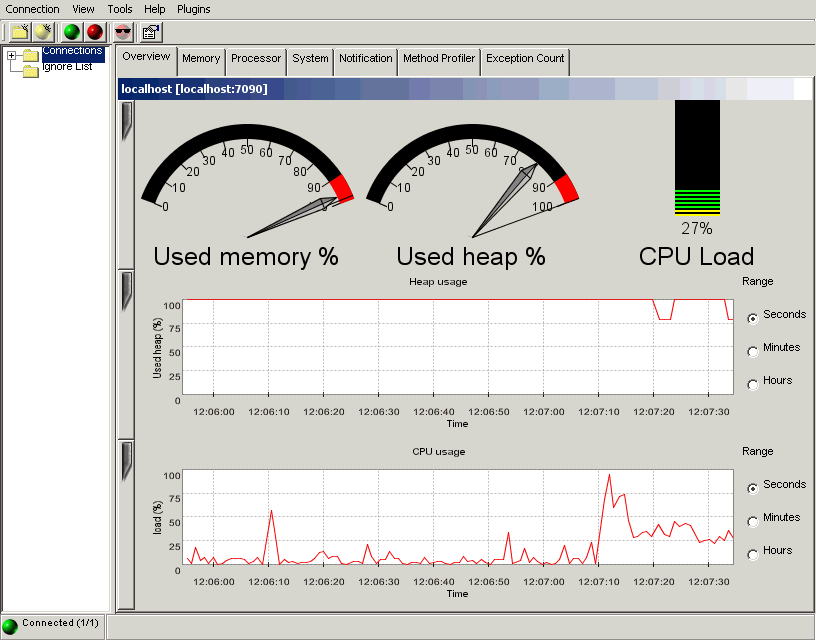Open the Help menu
The height and width of the screenshot is (641, 816).
point(155,9)
